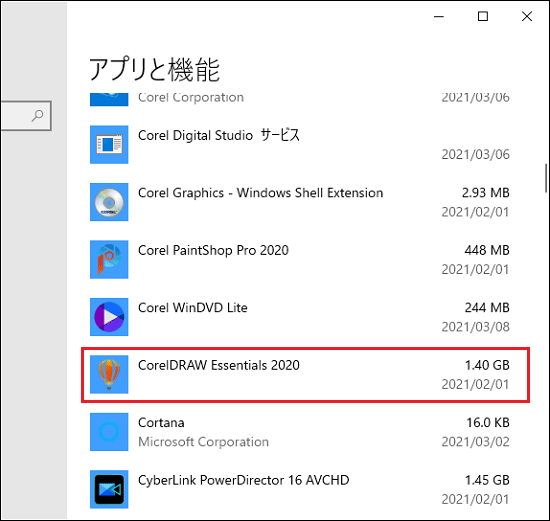Click the CyberLink PowerDirector 16 icon
This screenshot has width=550, height=521.
pyautogui.click(x=109, y=489)
